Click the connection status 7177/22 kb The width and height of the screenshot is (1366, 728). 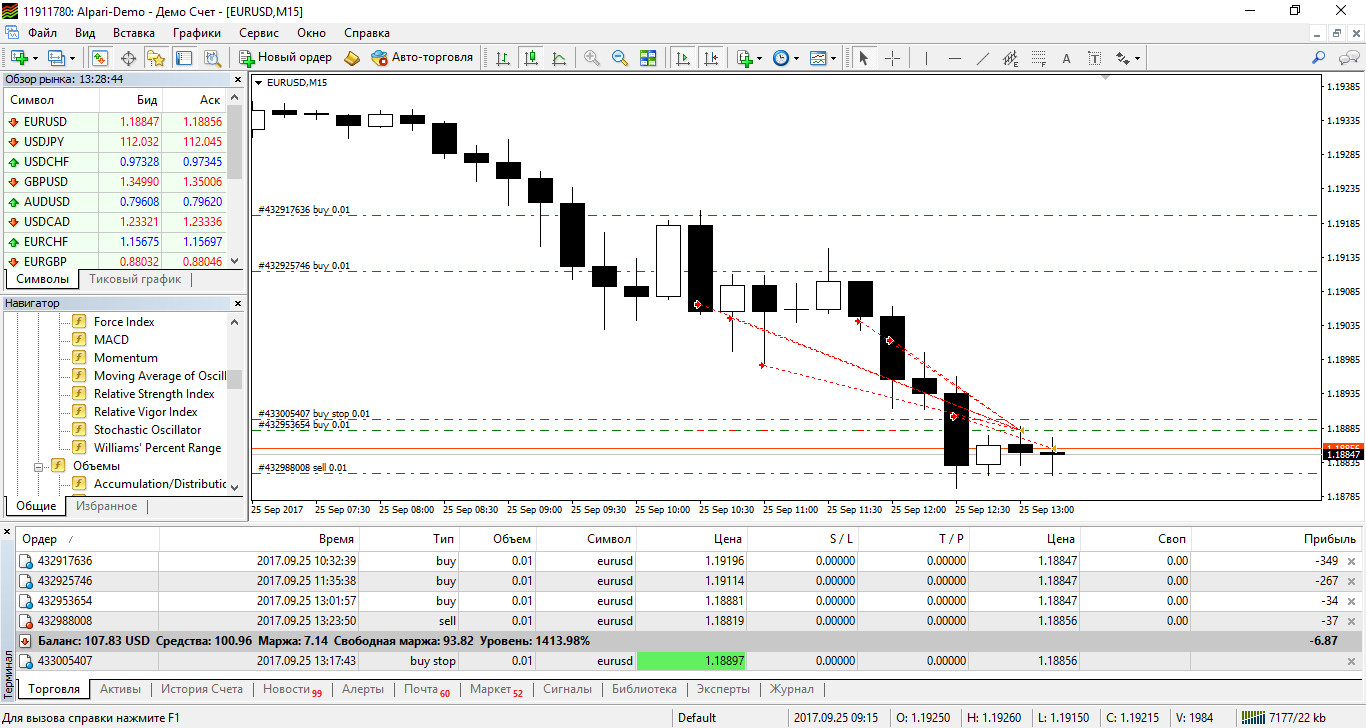[1283, 717]
